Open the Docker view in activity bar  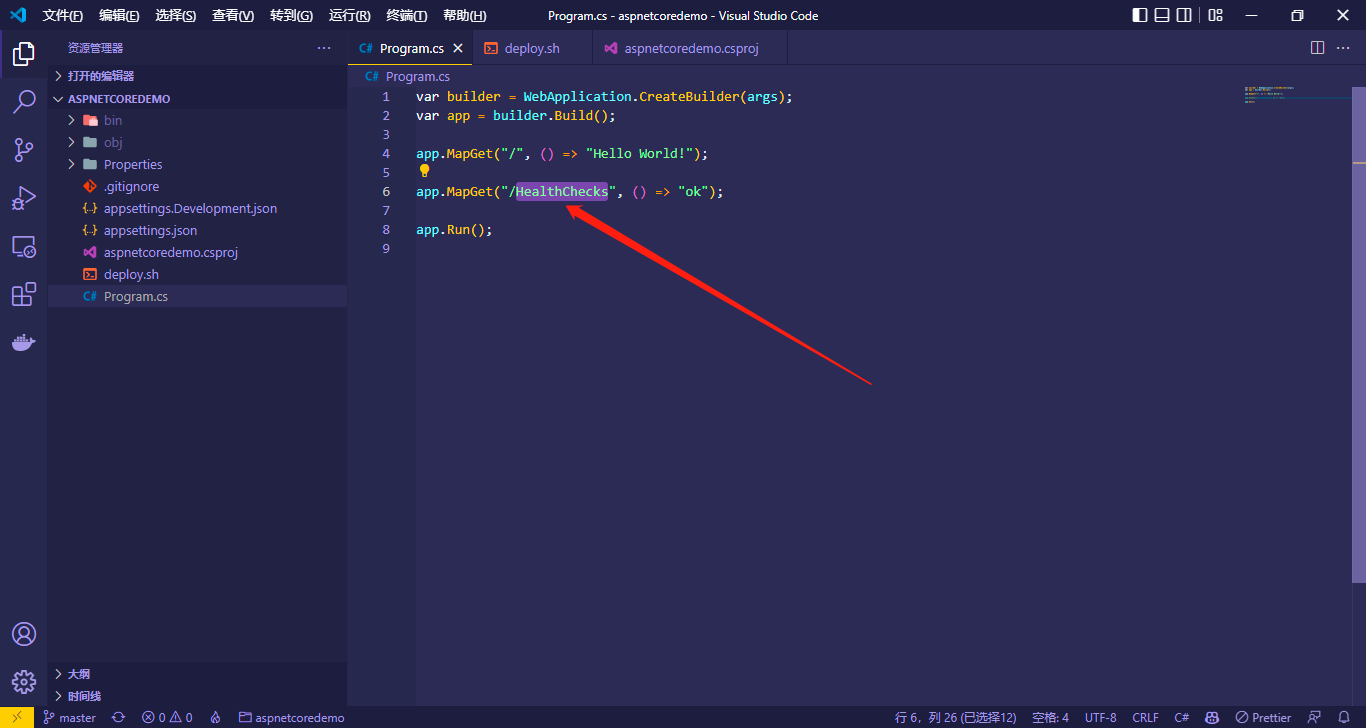pos(24,342)
